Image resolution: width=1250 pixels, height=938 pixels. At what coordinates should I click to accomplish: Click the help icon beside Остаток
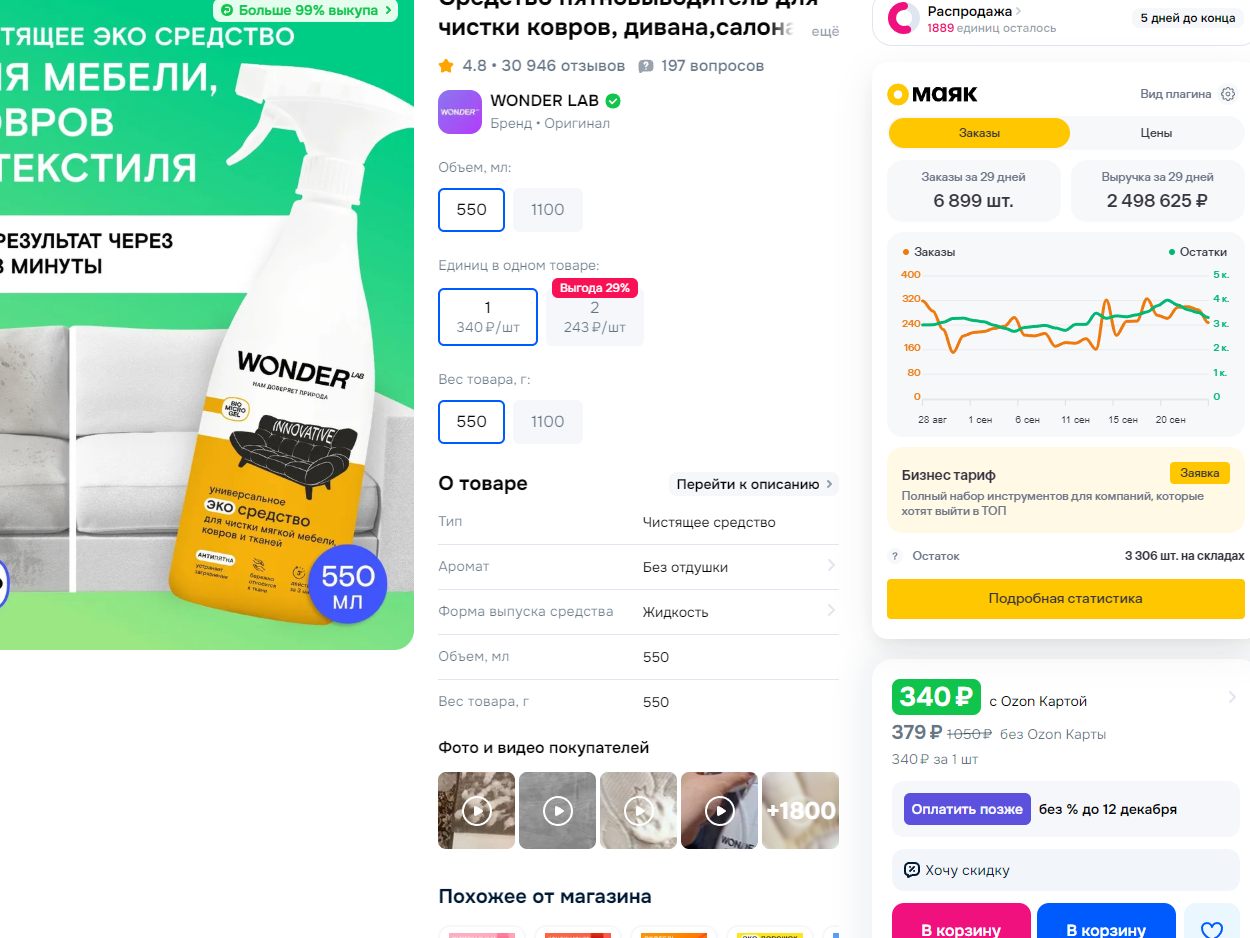pos(895,556)
